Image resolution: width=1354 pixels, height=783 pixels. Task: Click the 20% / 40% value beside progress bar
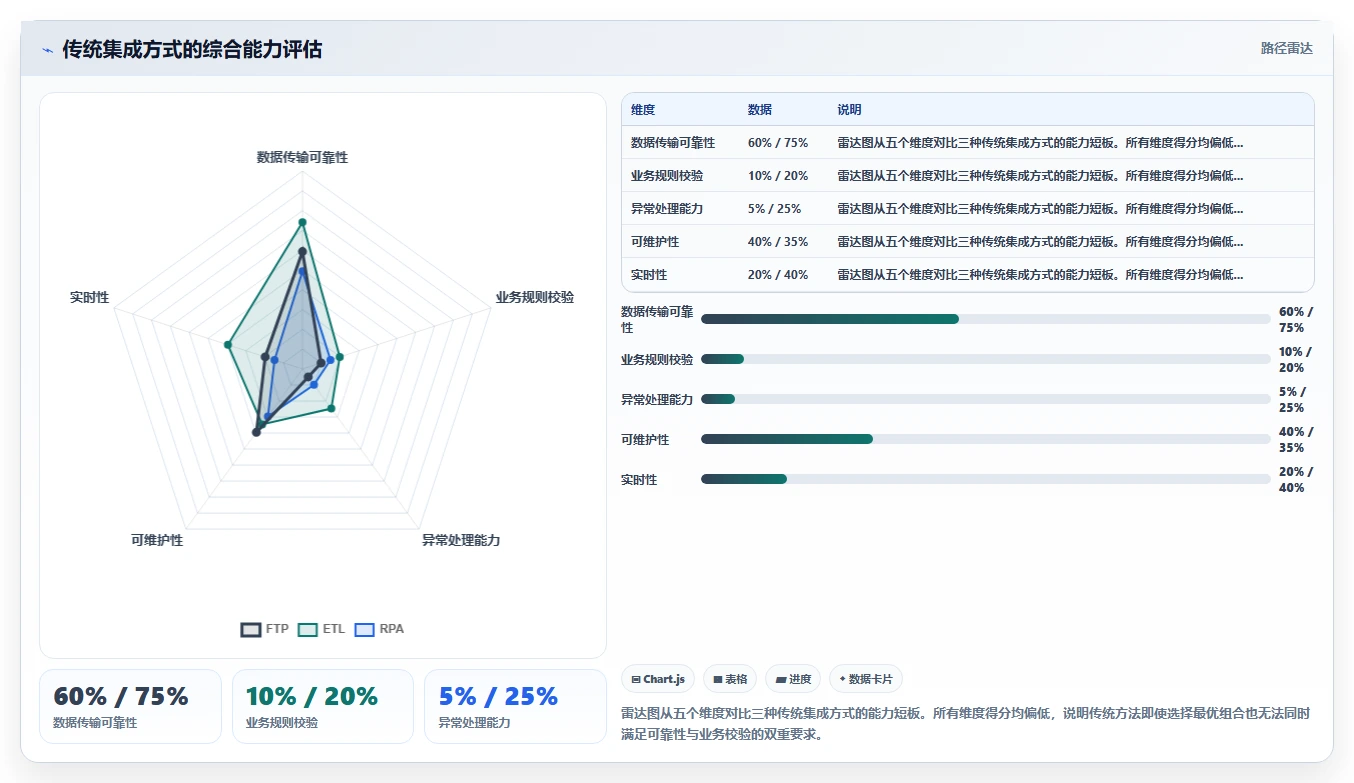pyautogui.click(x=1295, y=480)
